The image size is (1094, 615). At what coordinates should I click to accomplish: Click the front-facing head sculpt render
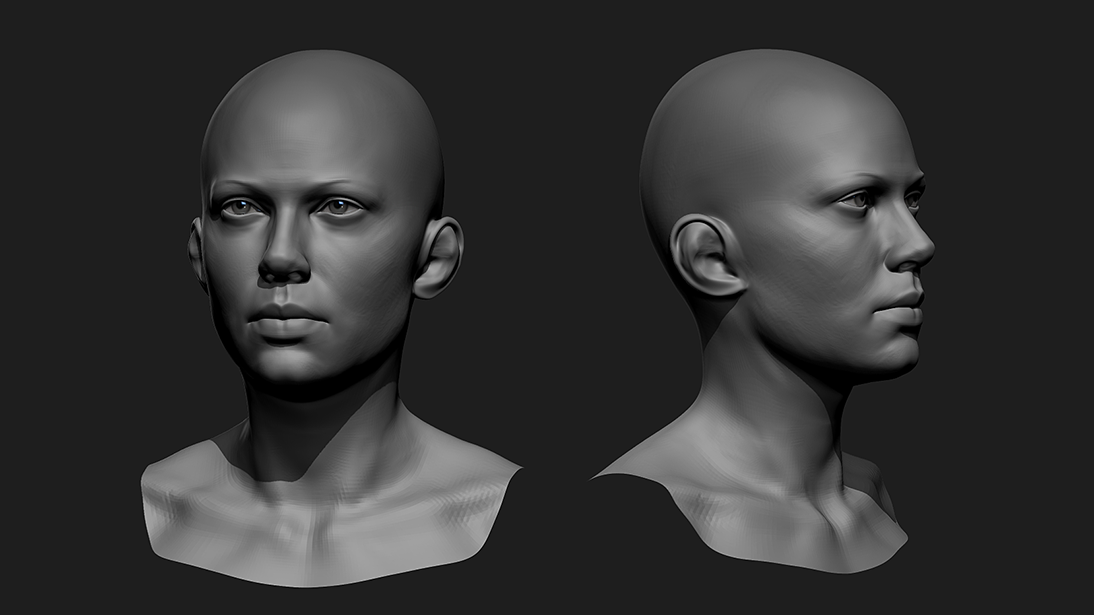point(331,318)
